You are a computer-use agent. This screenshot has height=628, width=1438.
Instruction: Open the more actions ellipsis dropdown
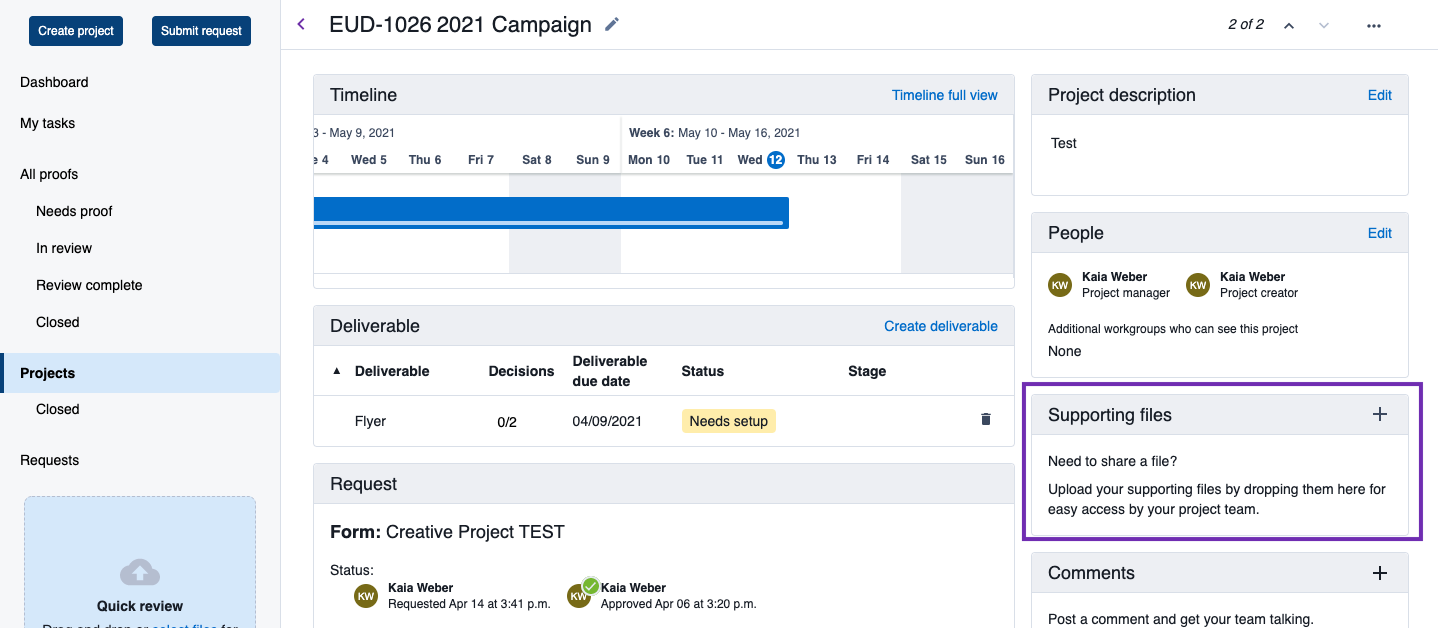[1373, 25]
